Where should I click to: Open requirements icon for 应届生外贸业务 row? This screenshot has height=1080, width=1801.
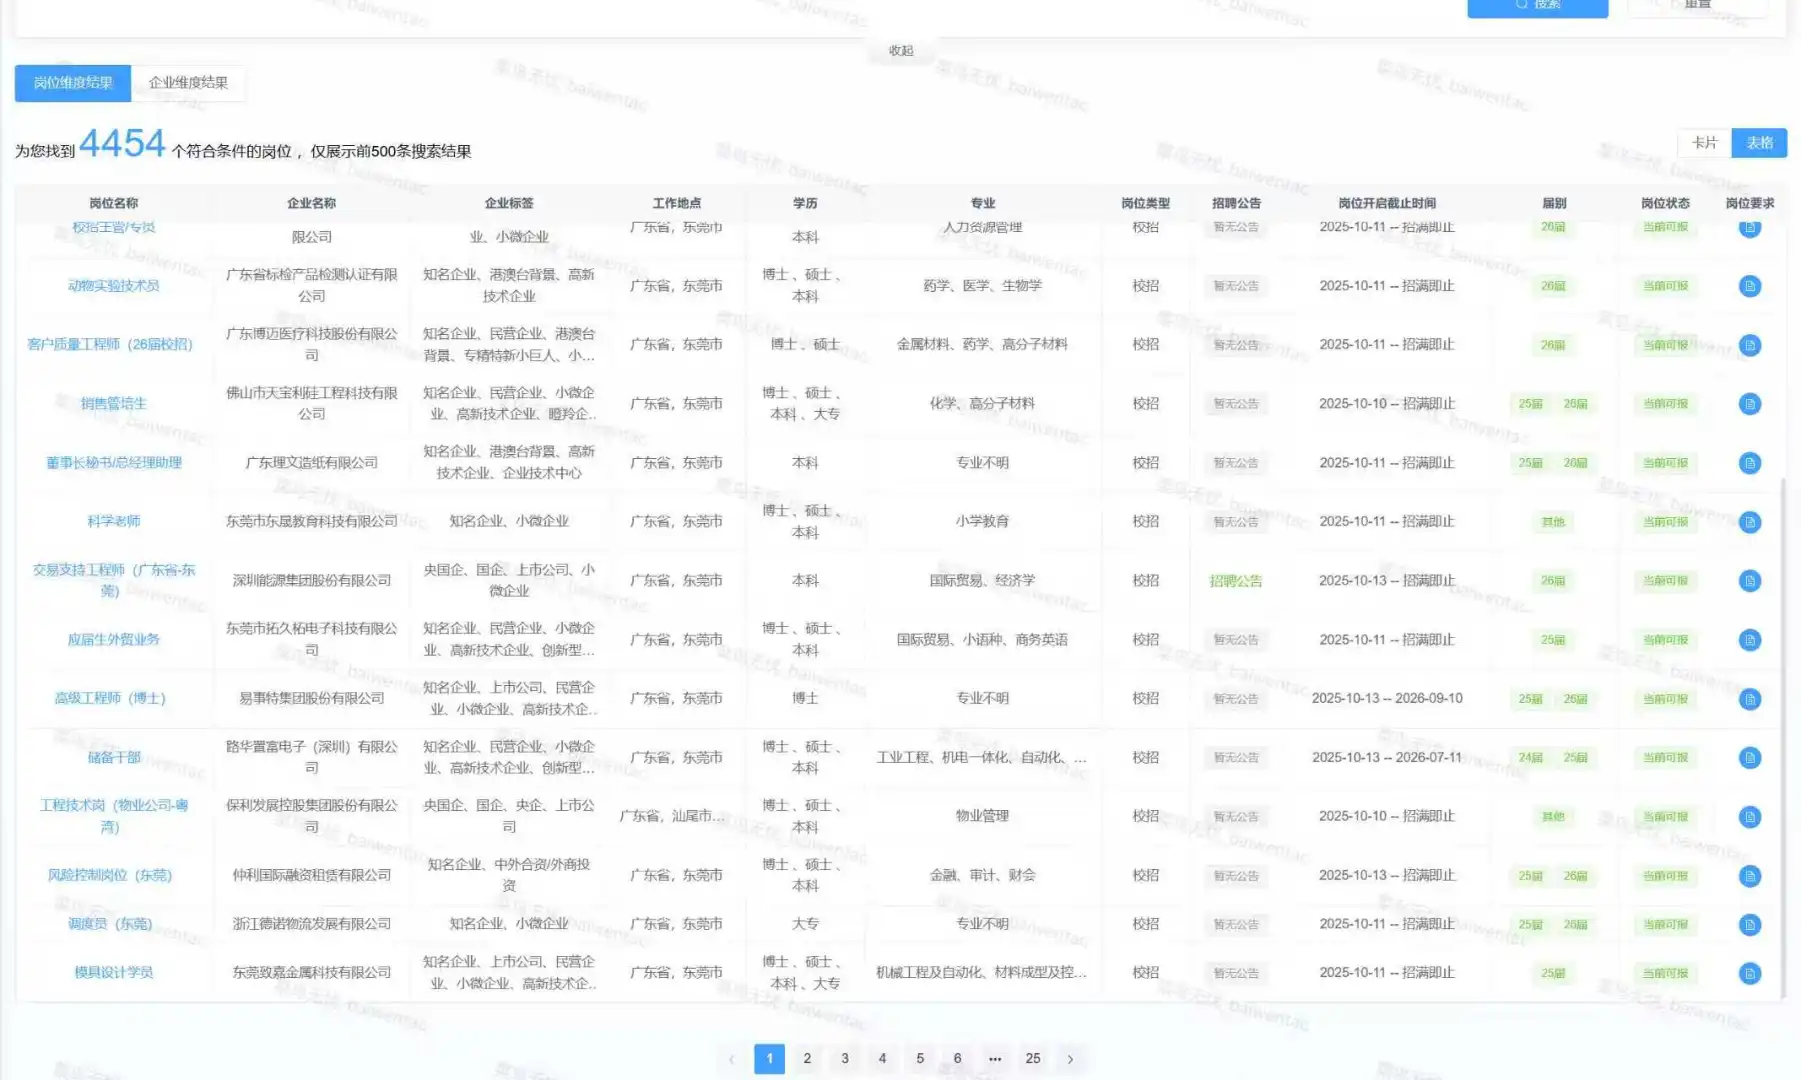(x=1749, y=640)
